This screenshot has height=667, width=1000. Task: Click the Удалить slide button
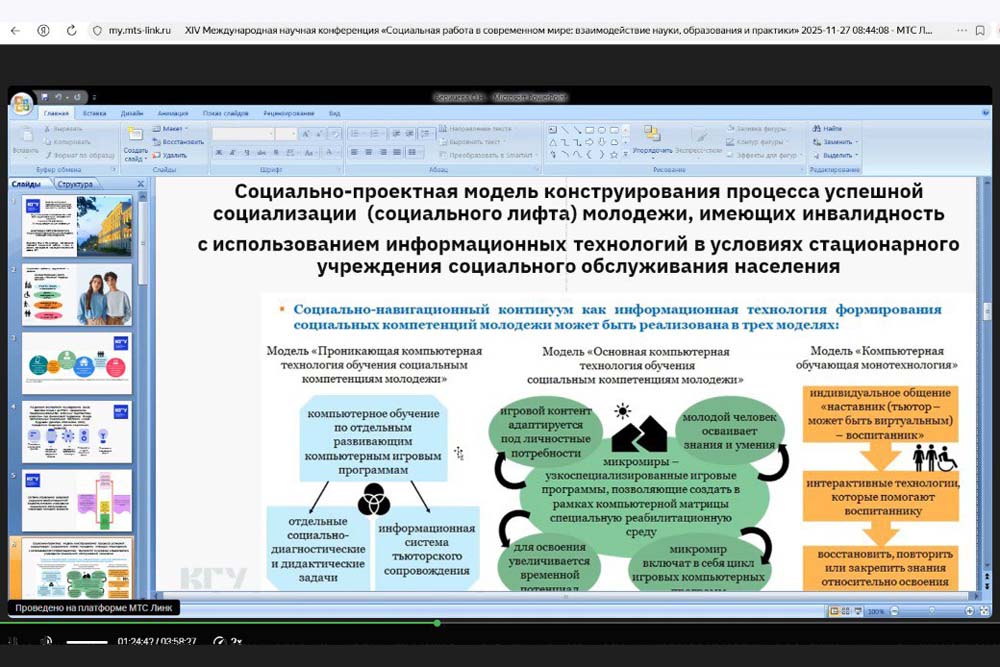[172, 155]
